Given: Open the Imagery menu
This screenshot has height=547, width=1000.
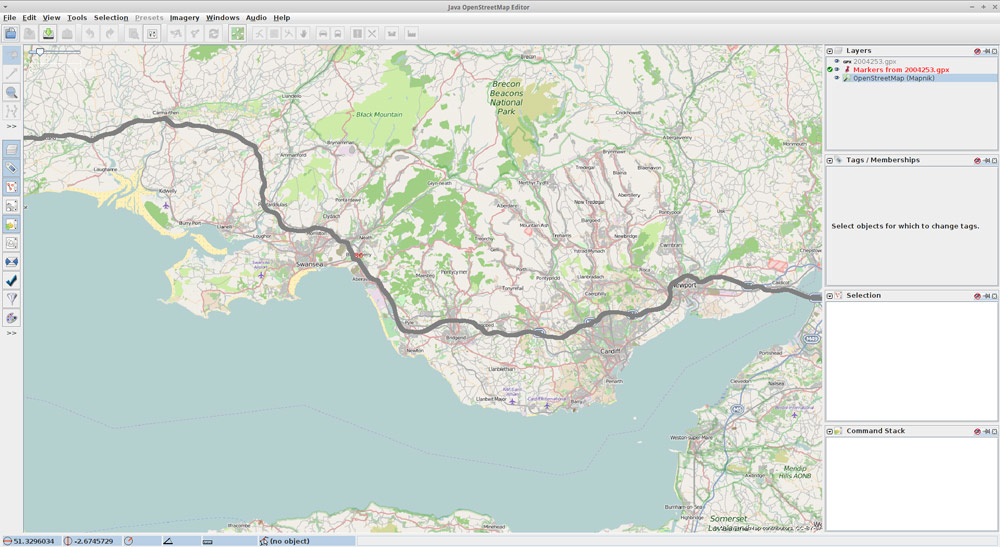Looking at the screenshot, I should click(184, 18).
